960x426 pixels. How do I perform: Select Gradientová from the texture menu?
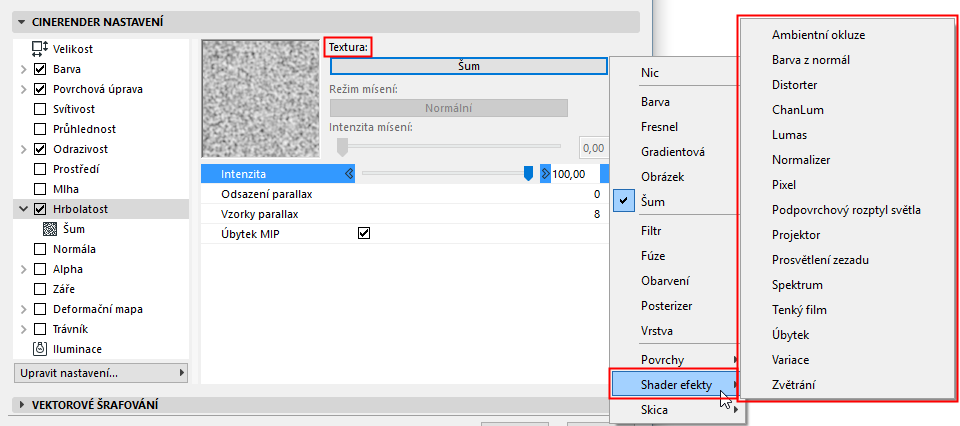click(x=675, y=152)
